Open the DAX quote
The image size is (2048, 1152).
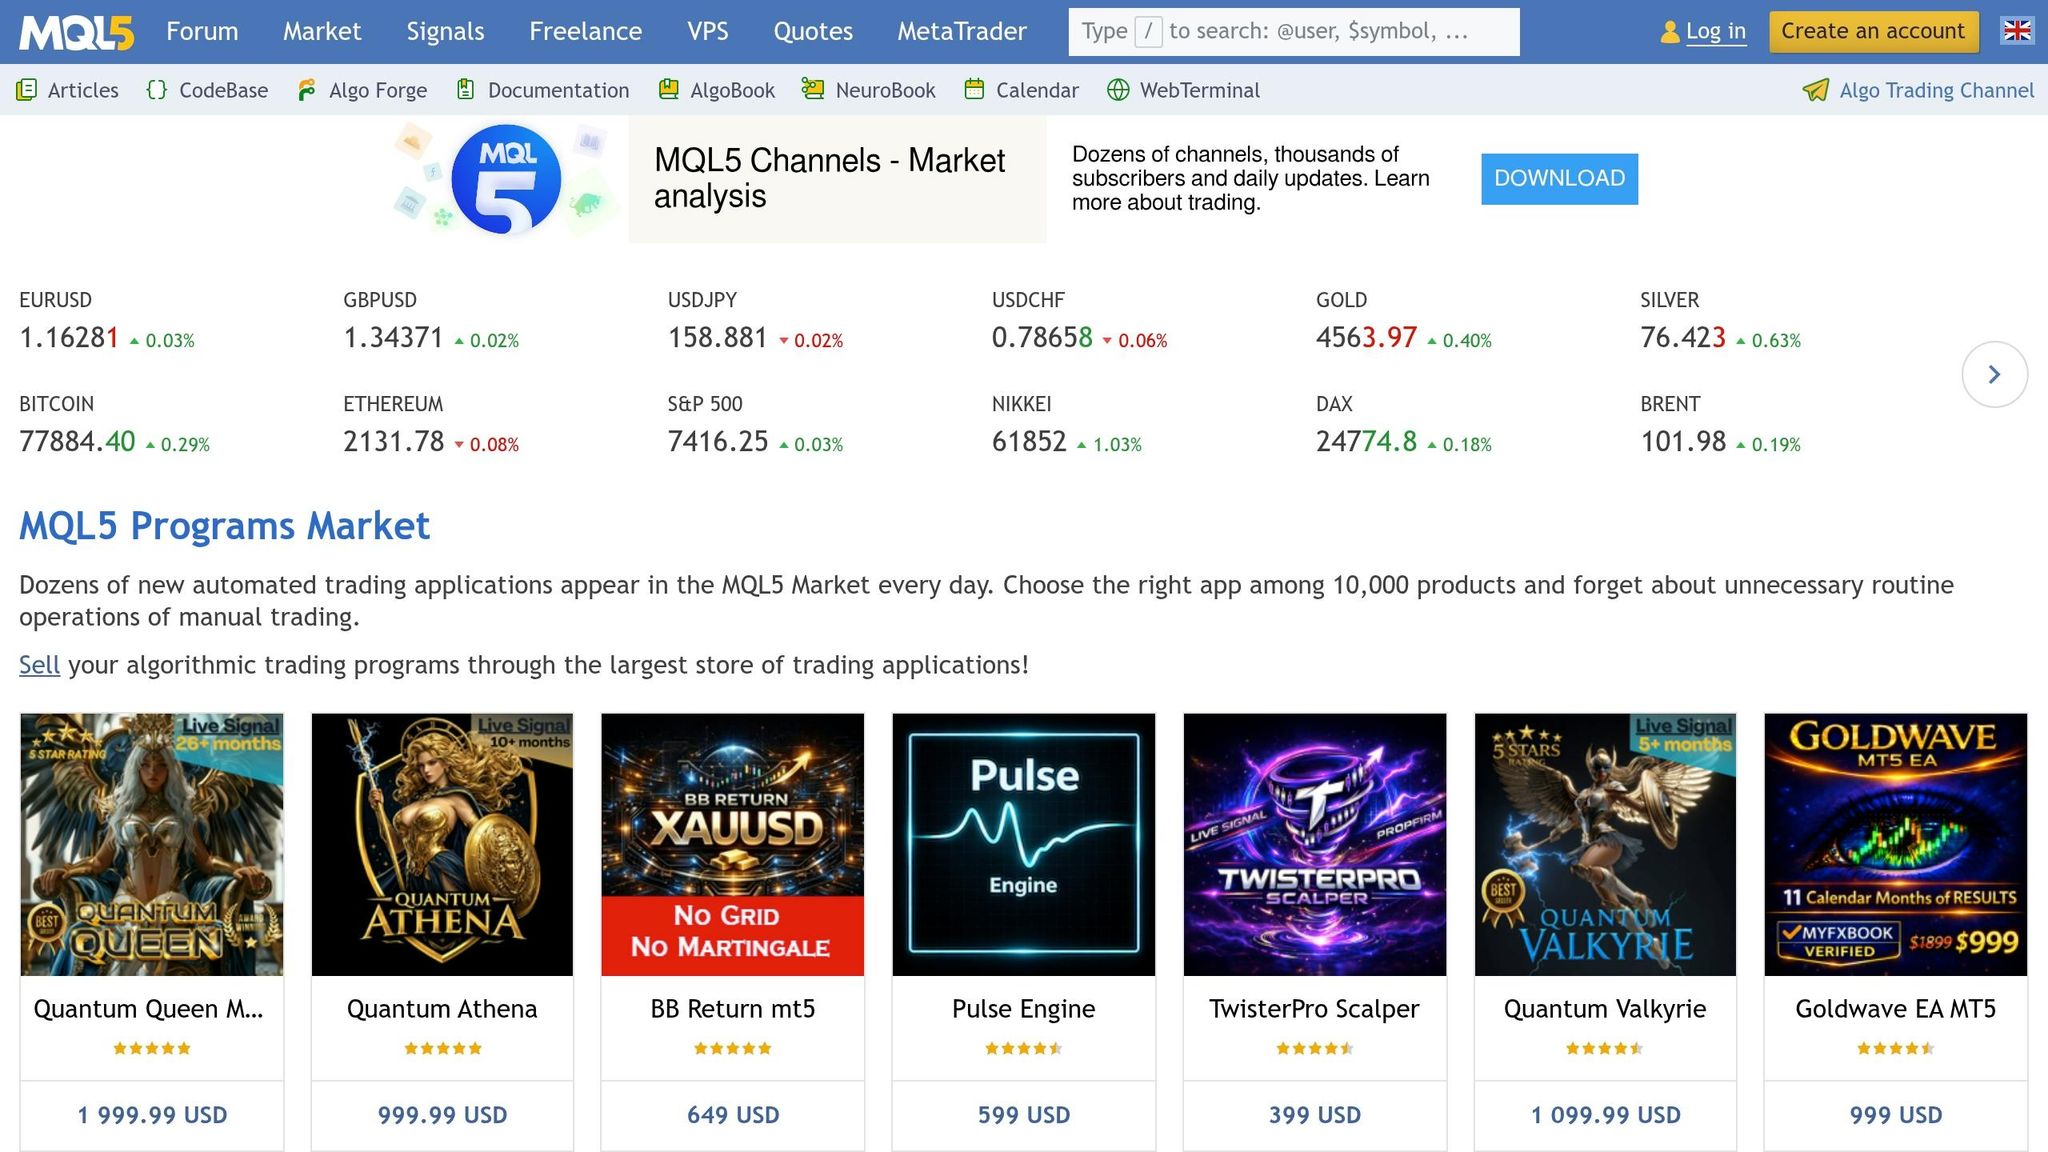(x=1403, y=425)
